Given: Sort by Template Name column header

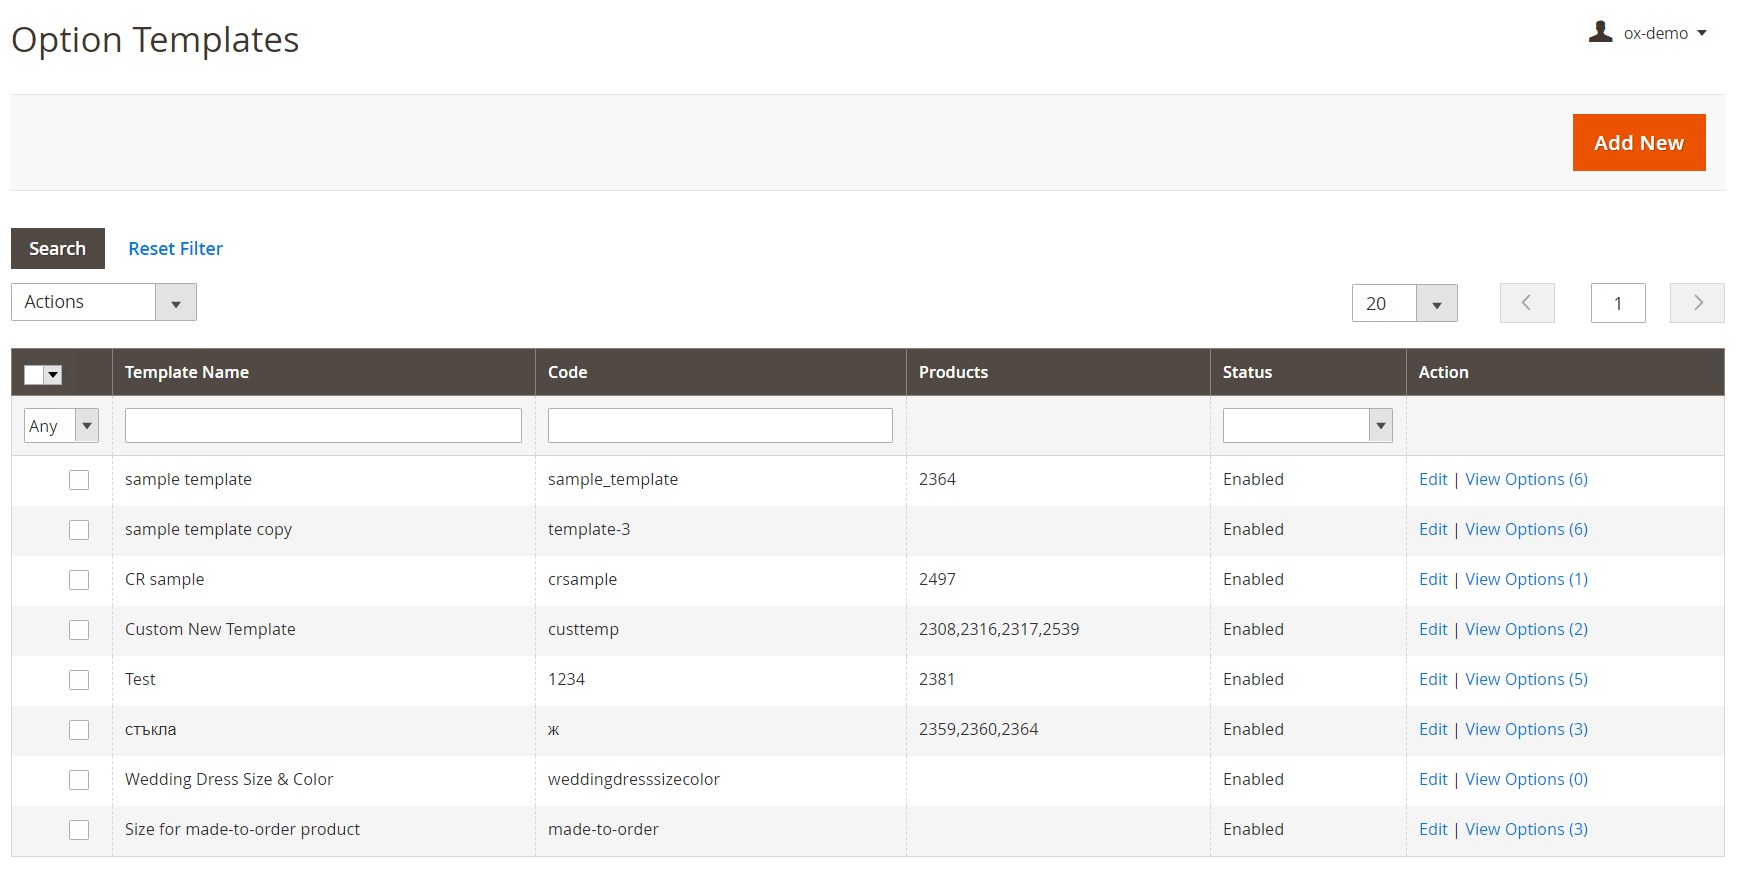Looking at the screenshot, I should 187,372.
